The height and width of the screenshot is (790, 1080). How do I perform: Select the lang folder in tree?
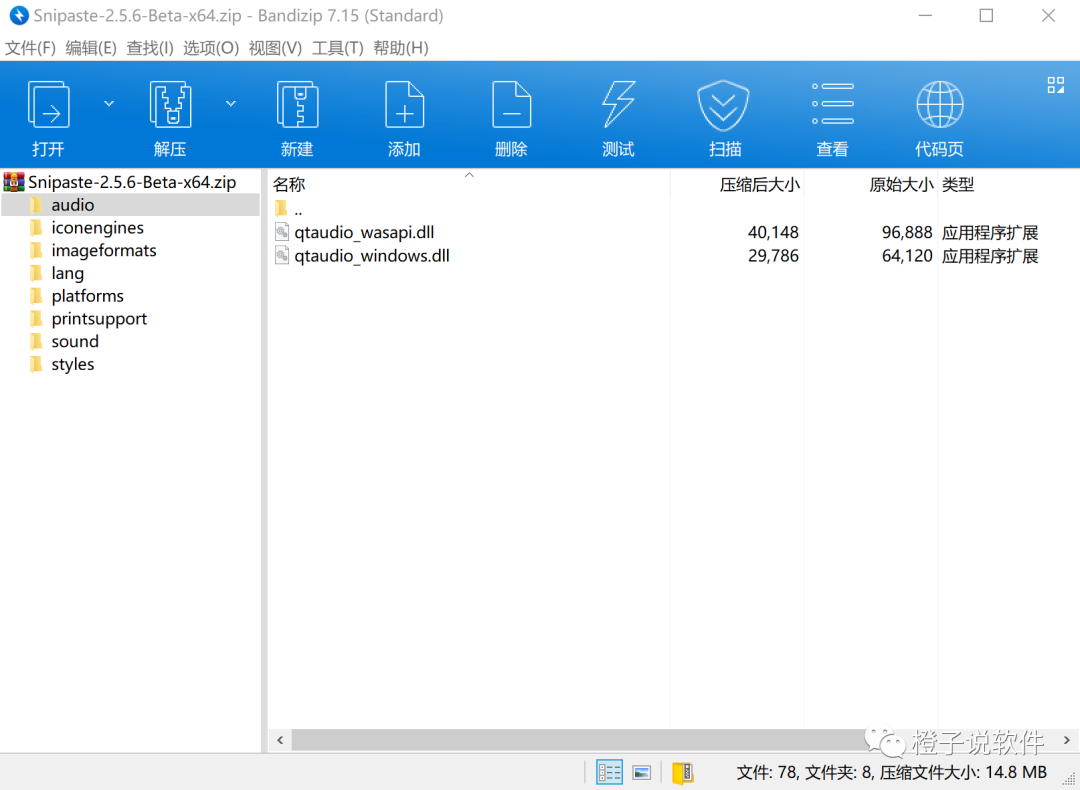click(68, 273)
